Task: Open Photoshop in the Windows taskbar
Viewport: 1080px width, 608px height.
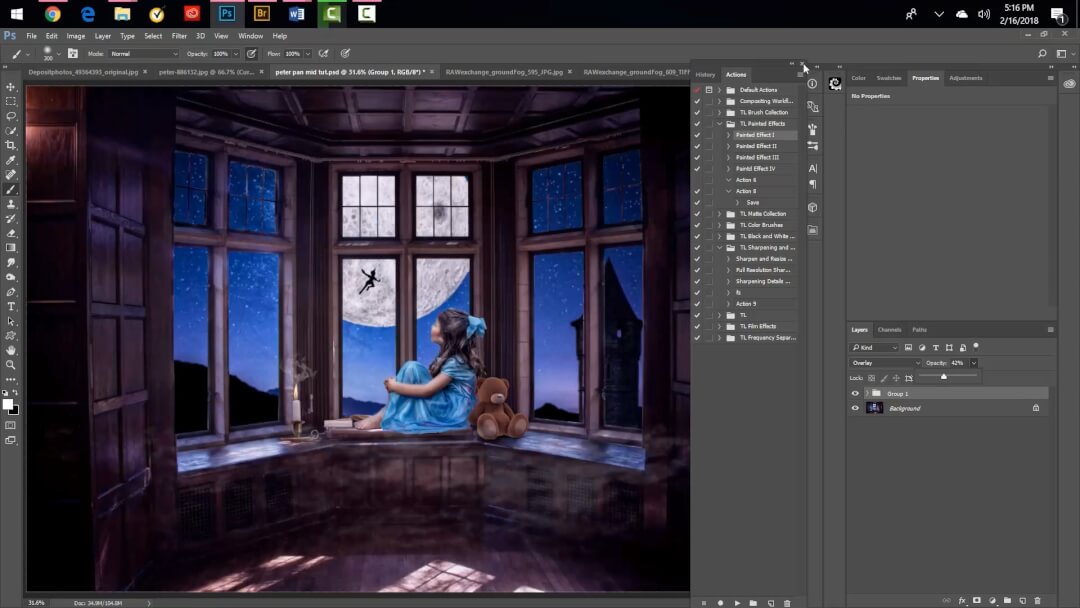Action: (x=227, y=13)
